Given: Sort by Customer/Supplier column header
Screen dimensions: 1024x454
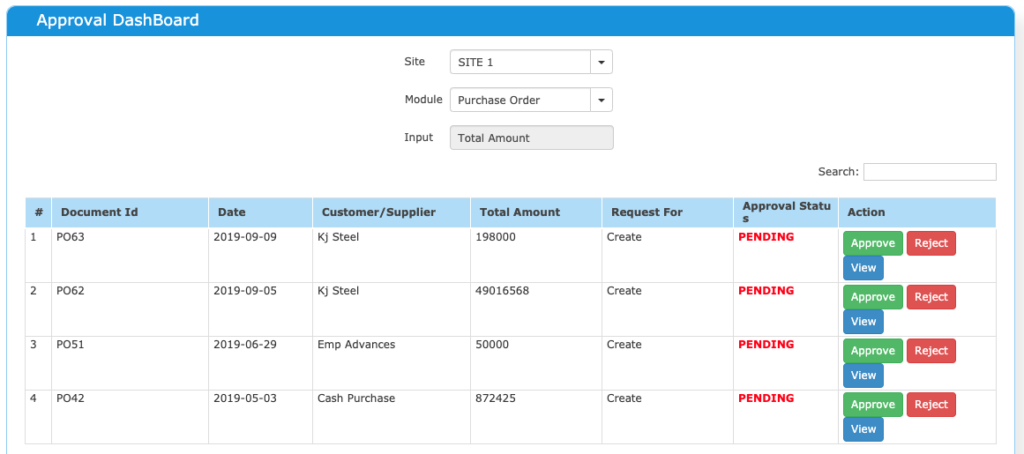Looking at the screenshot, I should [392, 212].
